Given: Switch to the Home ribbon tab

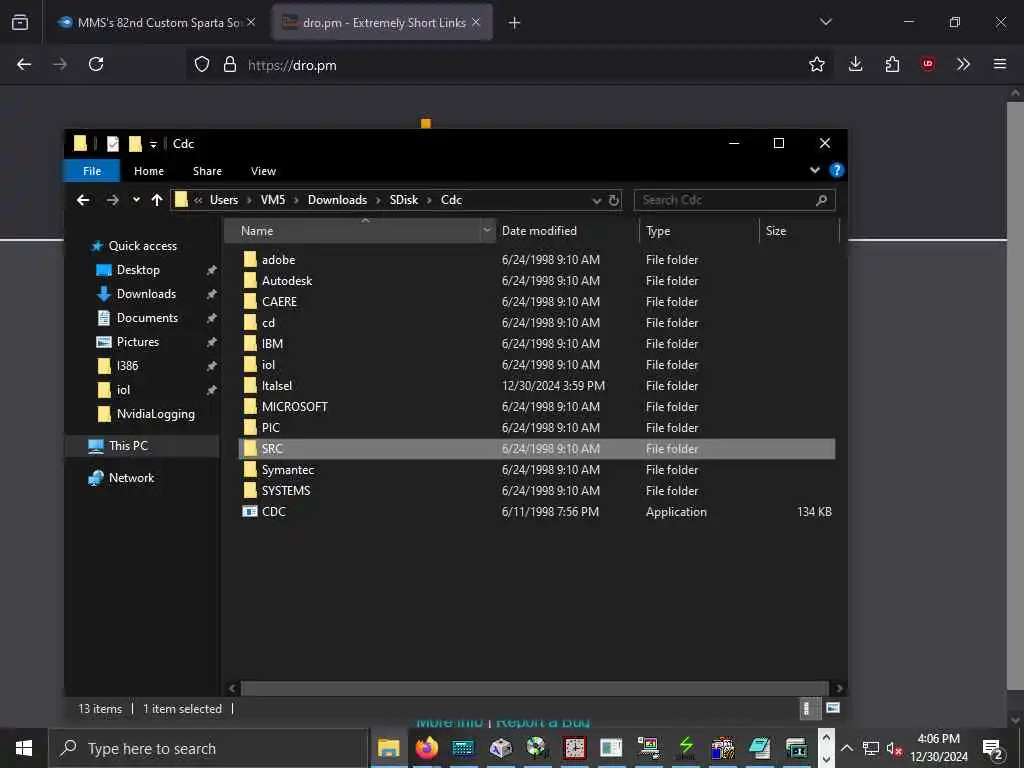Looking at the screenshot, I should [149, 171].
